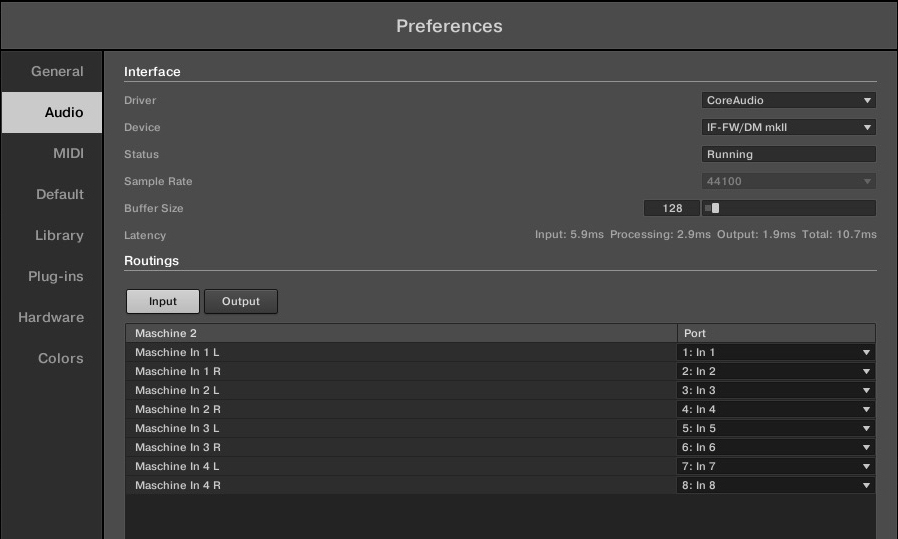Click the Buffer Size slider handle
The width and height of the screenshot is (898, 539).
click(x=715, y=208)
